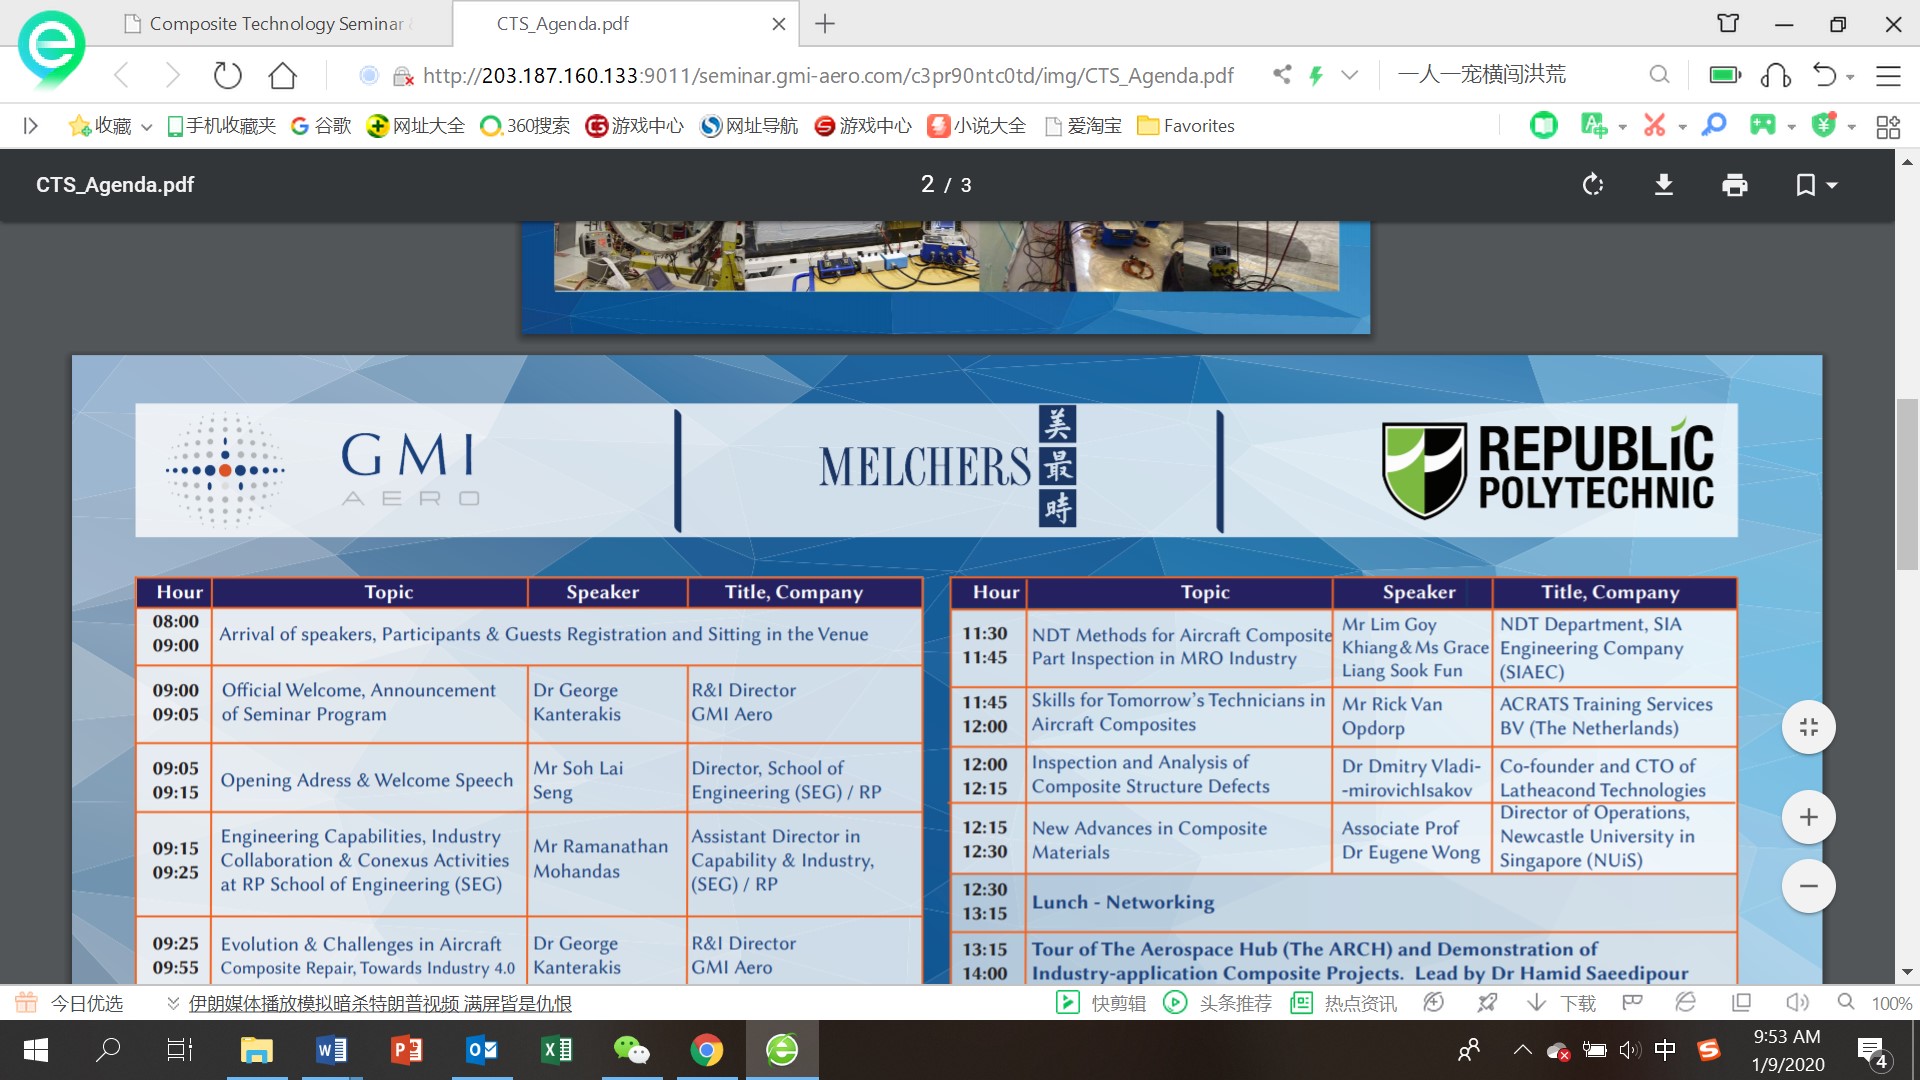Click the magnifier search icon in toolbar
The width and height of the screenshot is (1920, 1080).
click(x=1660, y=75)
